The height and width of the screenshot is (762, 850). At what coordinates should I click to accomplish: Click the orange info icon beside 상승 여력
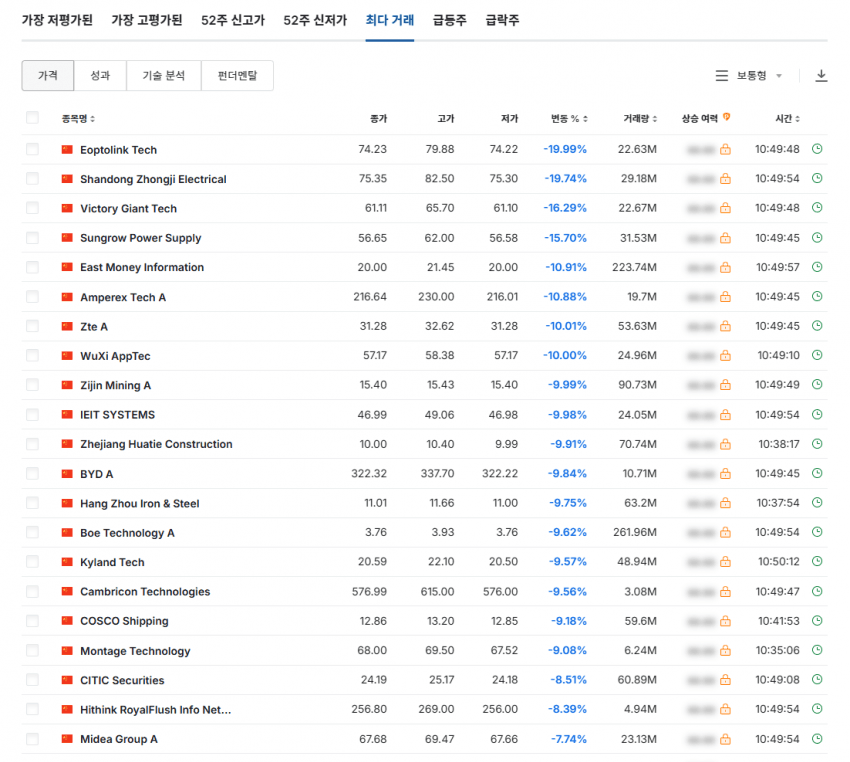click(726, 117)
